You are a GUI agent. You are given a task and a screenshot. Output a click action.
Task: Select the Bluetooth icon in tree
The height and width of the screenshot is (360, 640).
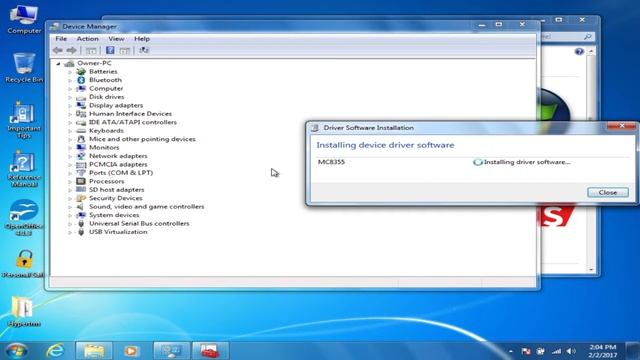pyautogui.click(x=81, y=80)
